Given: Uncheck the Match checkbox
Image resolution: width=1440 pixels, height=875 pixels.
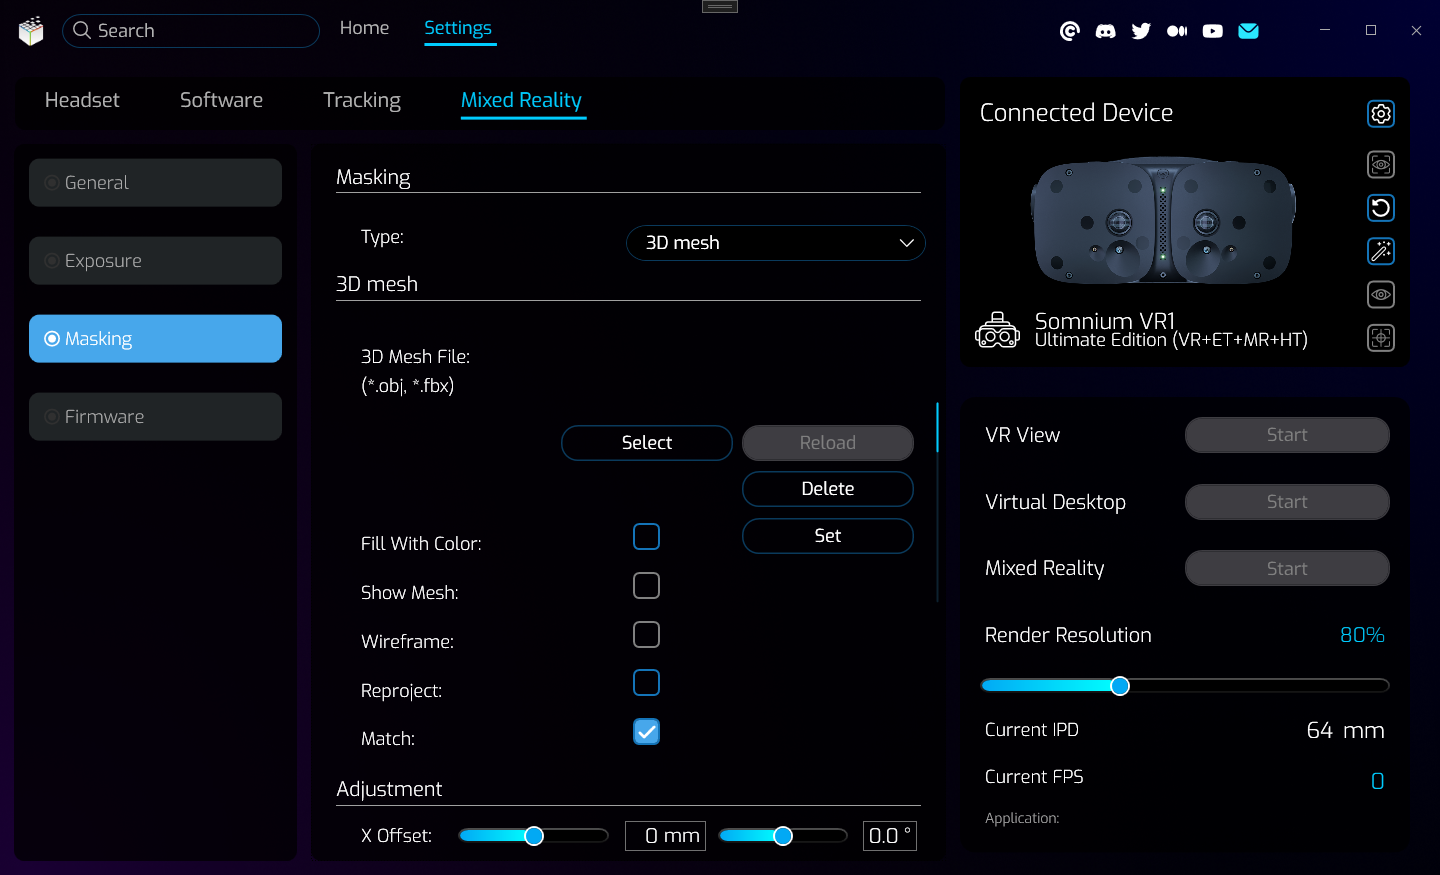Looking at the screenshot, I should [x=647, y=732].
